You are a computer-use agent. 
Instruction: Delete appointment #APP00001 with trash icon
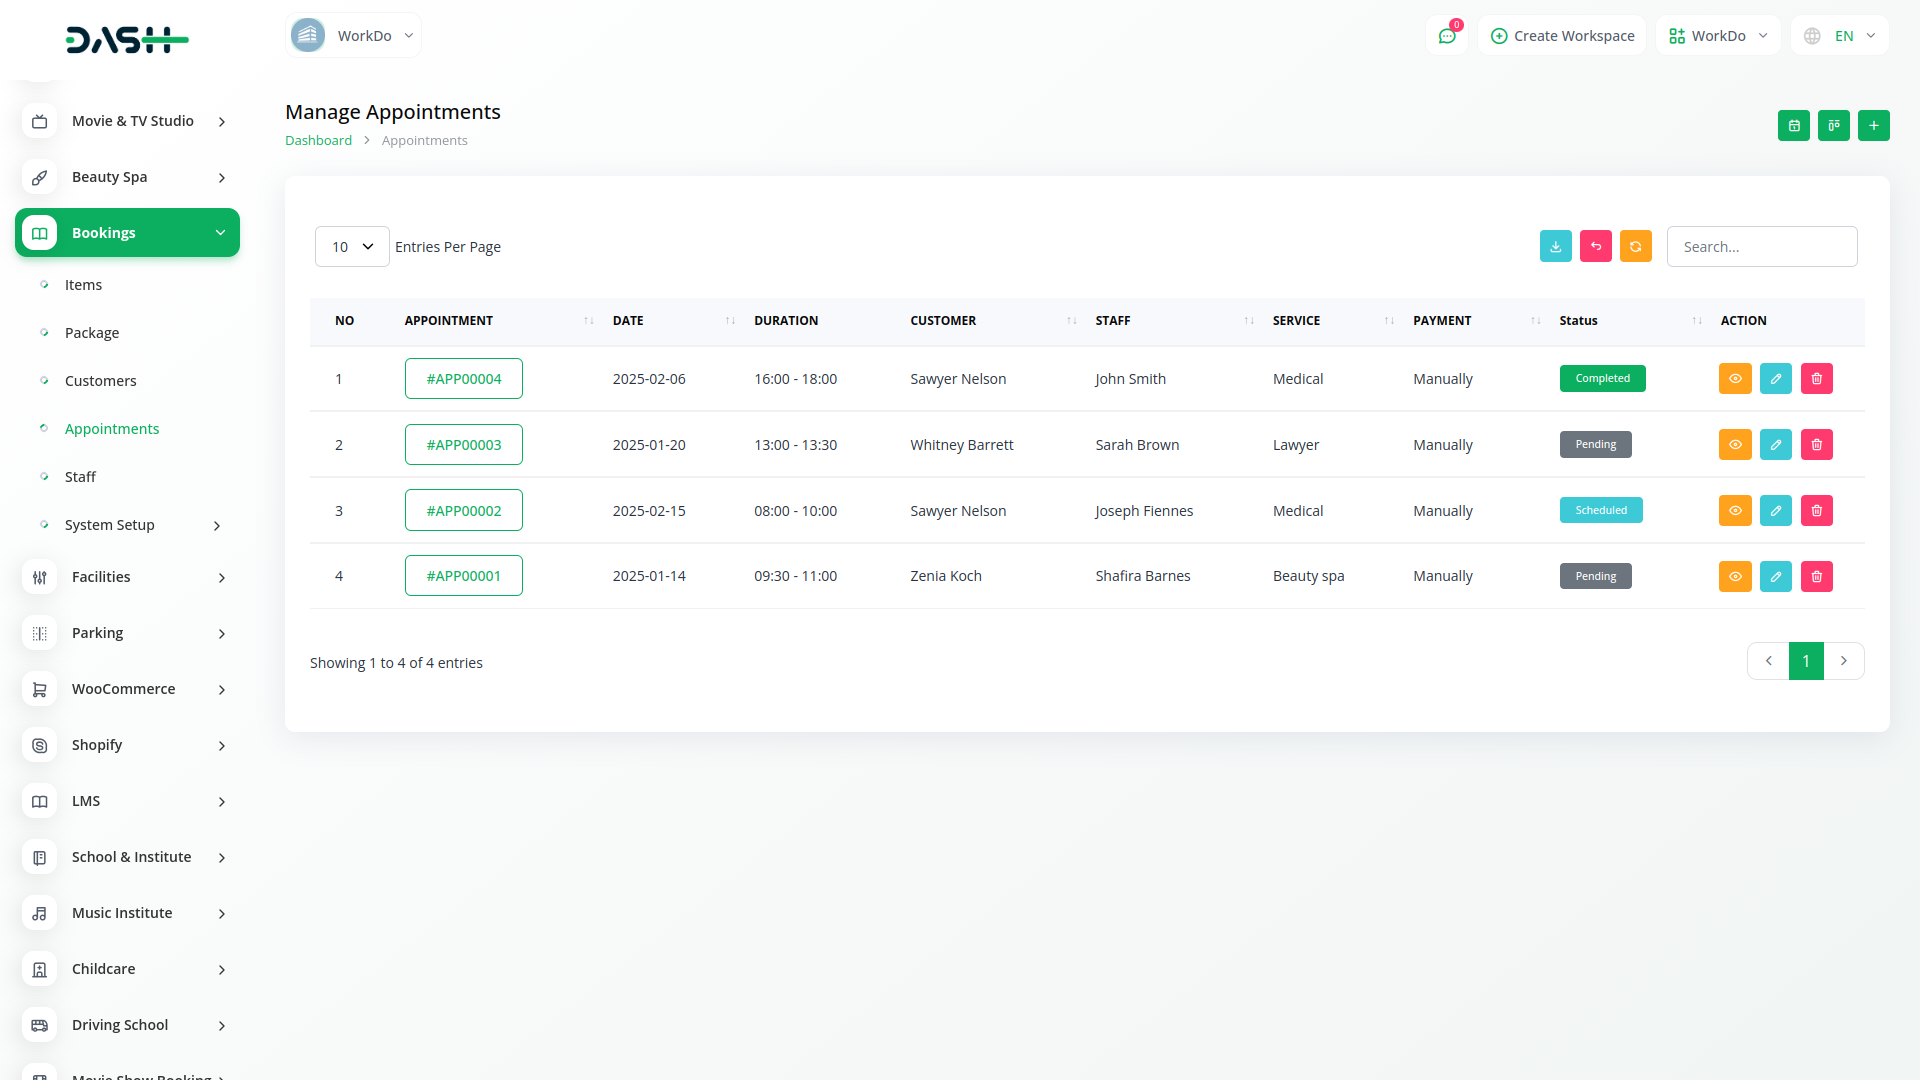[1816, 577]
